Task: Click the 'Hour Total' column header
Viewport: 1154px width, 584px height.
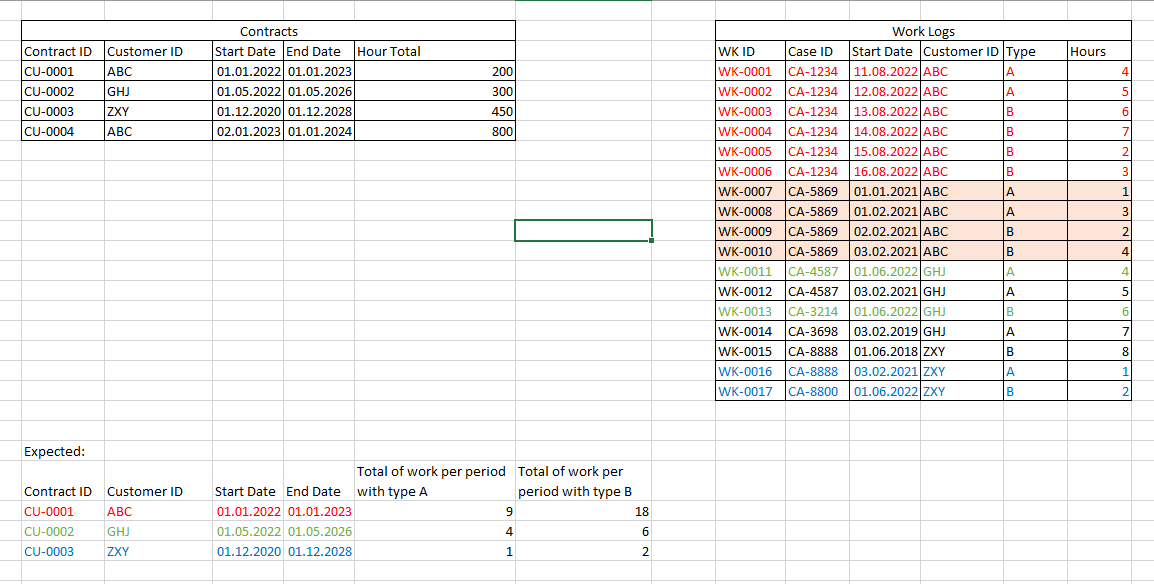Action: [434, 51]
